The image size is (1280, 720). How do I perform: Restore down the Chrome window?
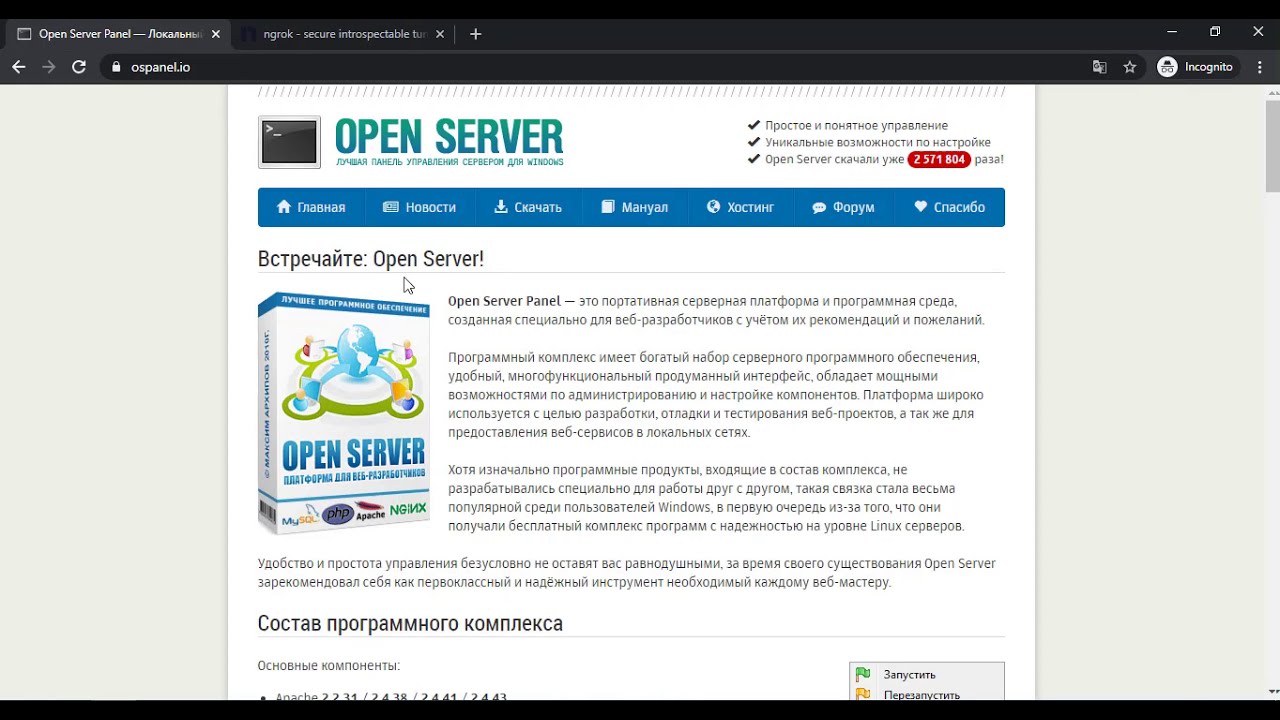pos(1215,32)
